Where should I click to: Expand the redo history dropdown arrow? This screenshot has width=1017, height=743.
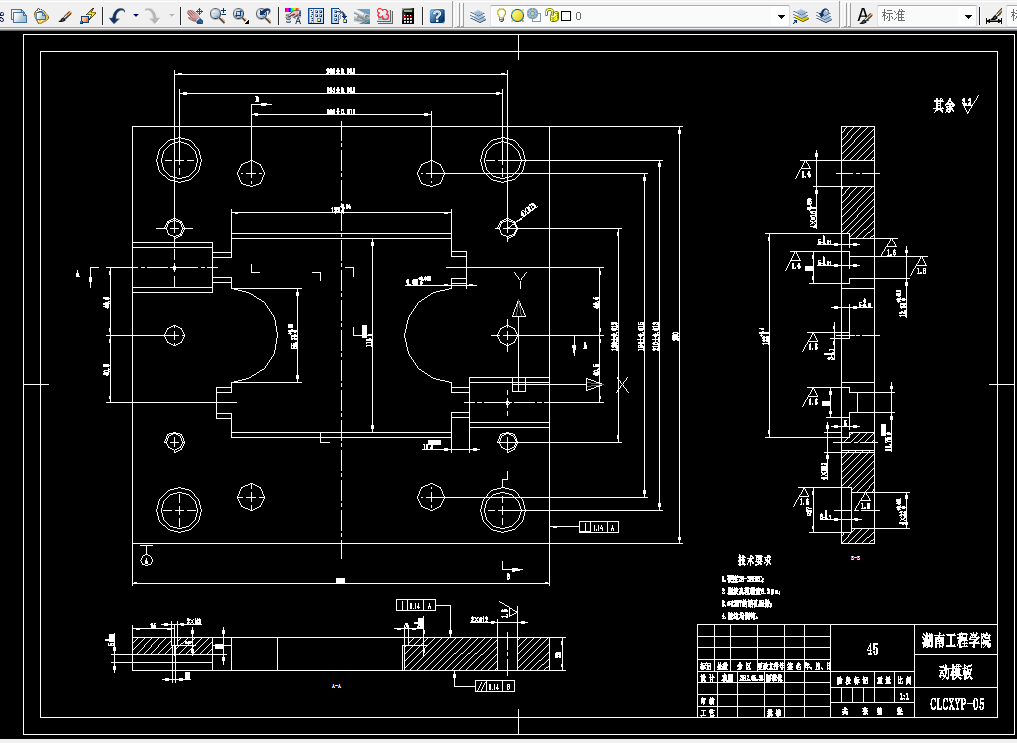pyautogui.click(x=172, y=16)
